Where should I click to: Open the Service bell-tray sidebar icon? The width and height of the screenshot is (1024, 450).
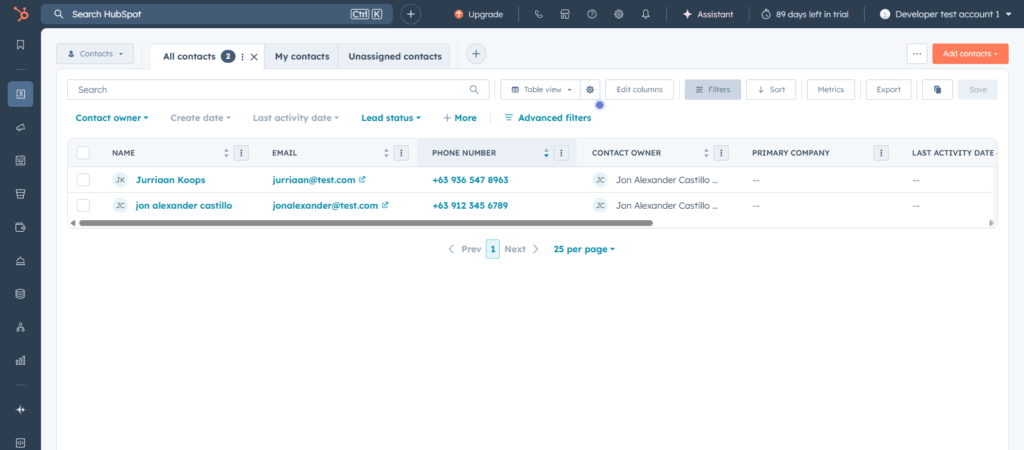[20, 261]
